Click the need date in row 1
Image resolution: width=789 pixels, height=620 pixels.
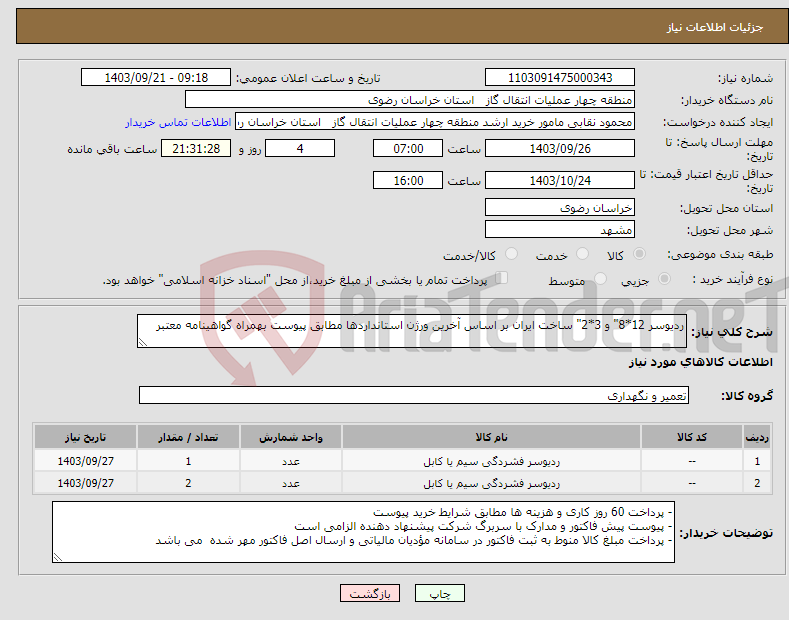86,461
